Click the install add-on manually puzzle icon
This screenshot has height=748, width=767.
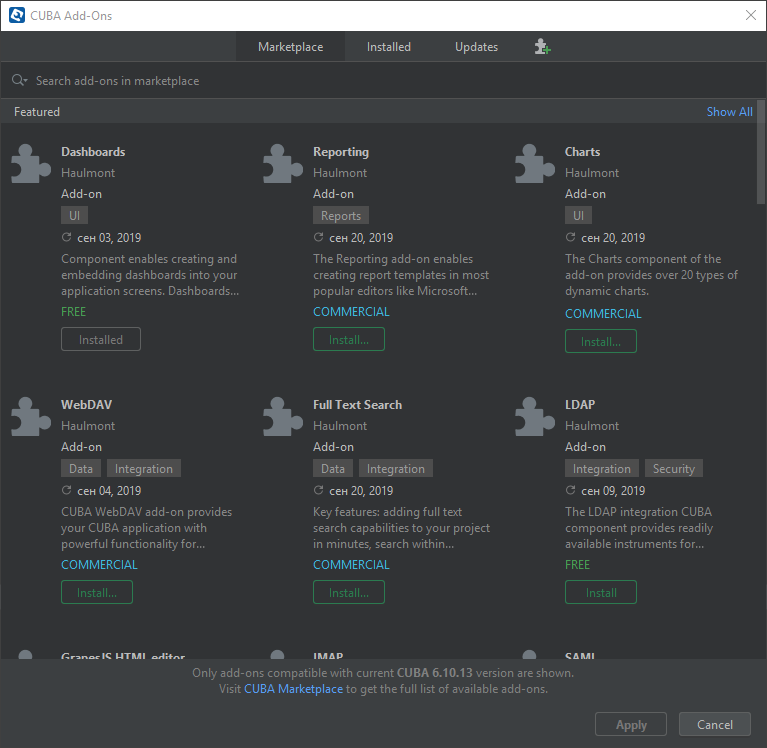point(542,47)
